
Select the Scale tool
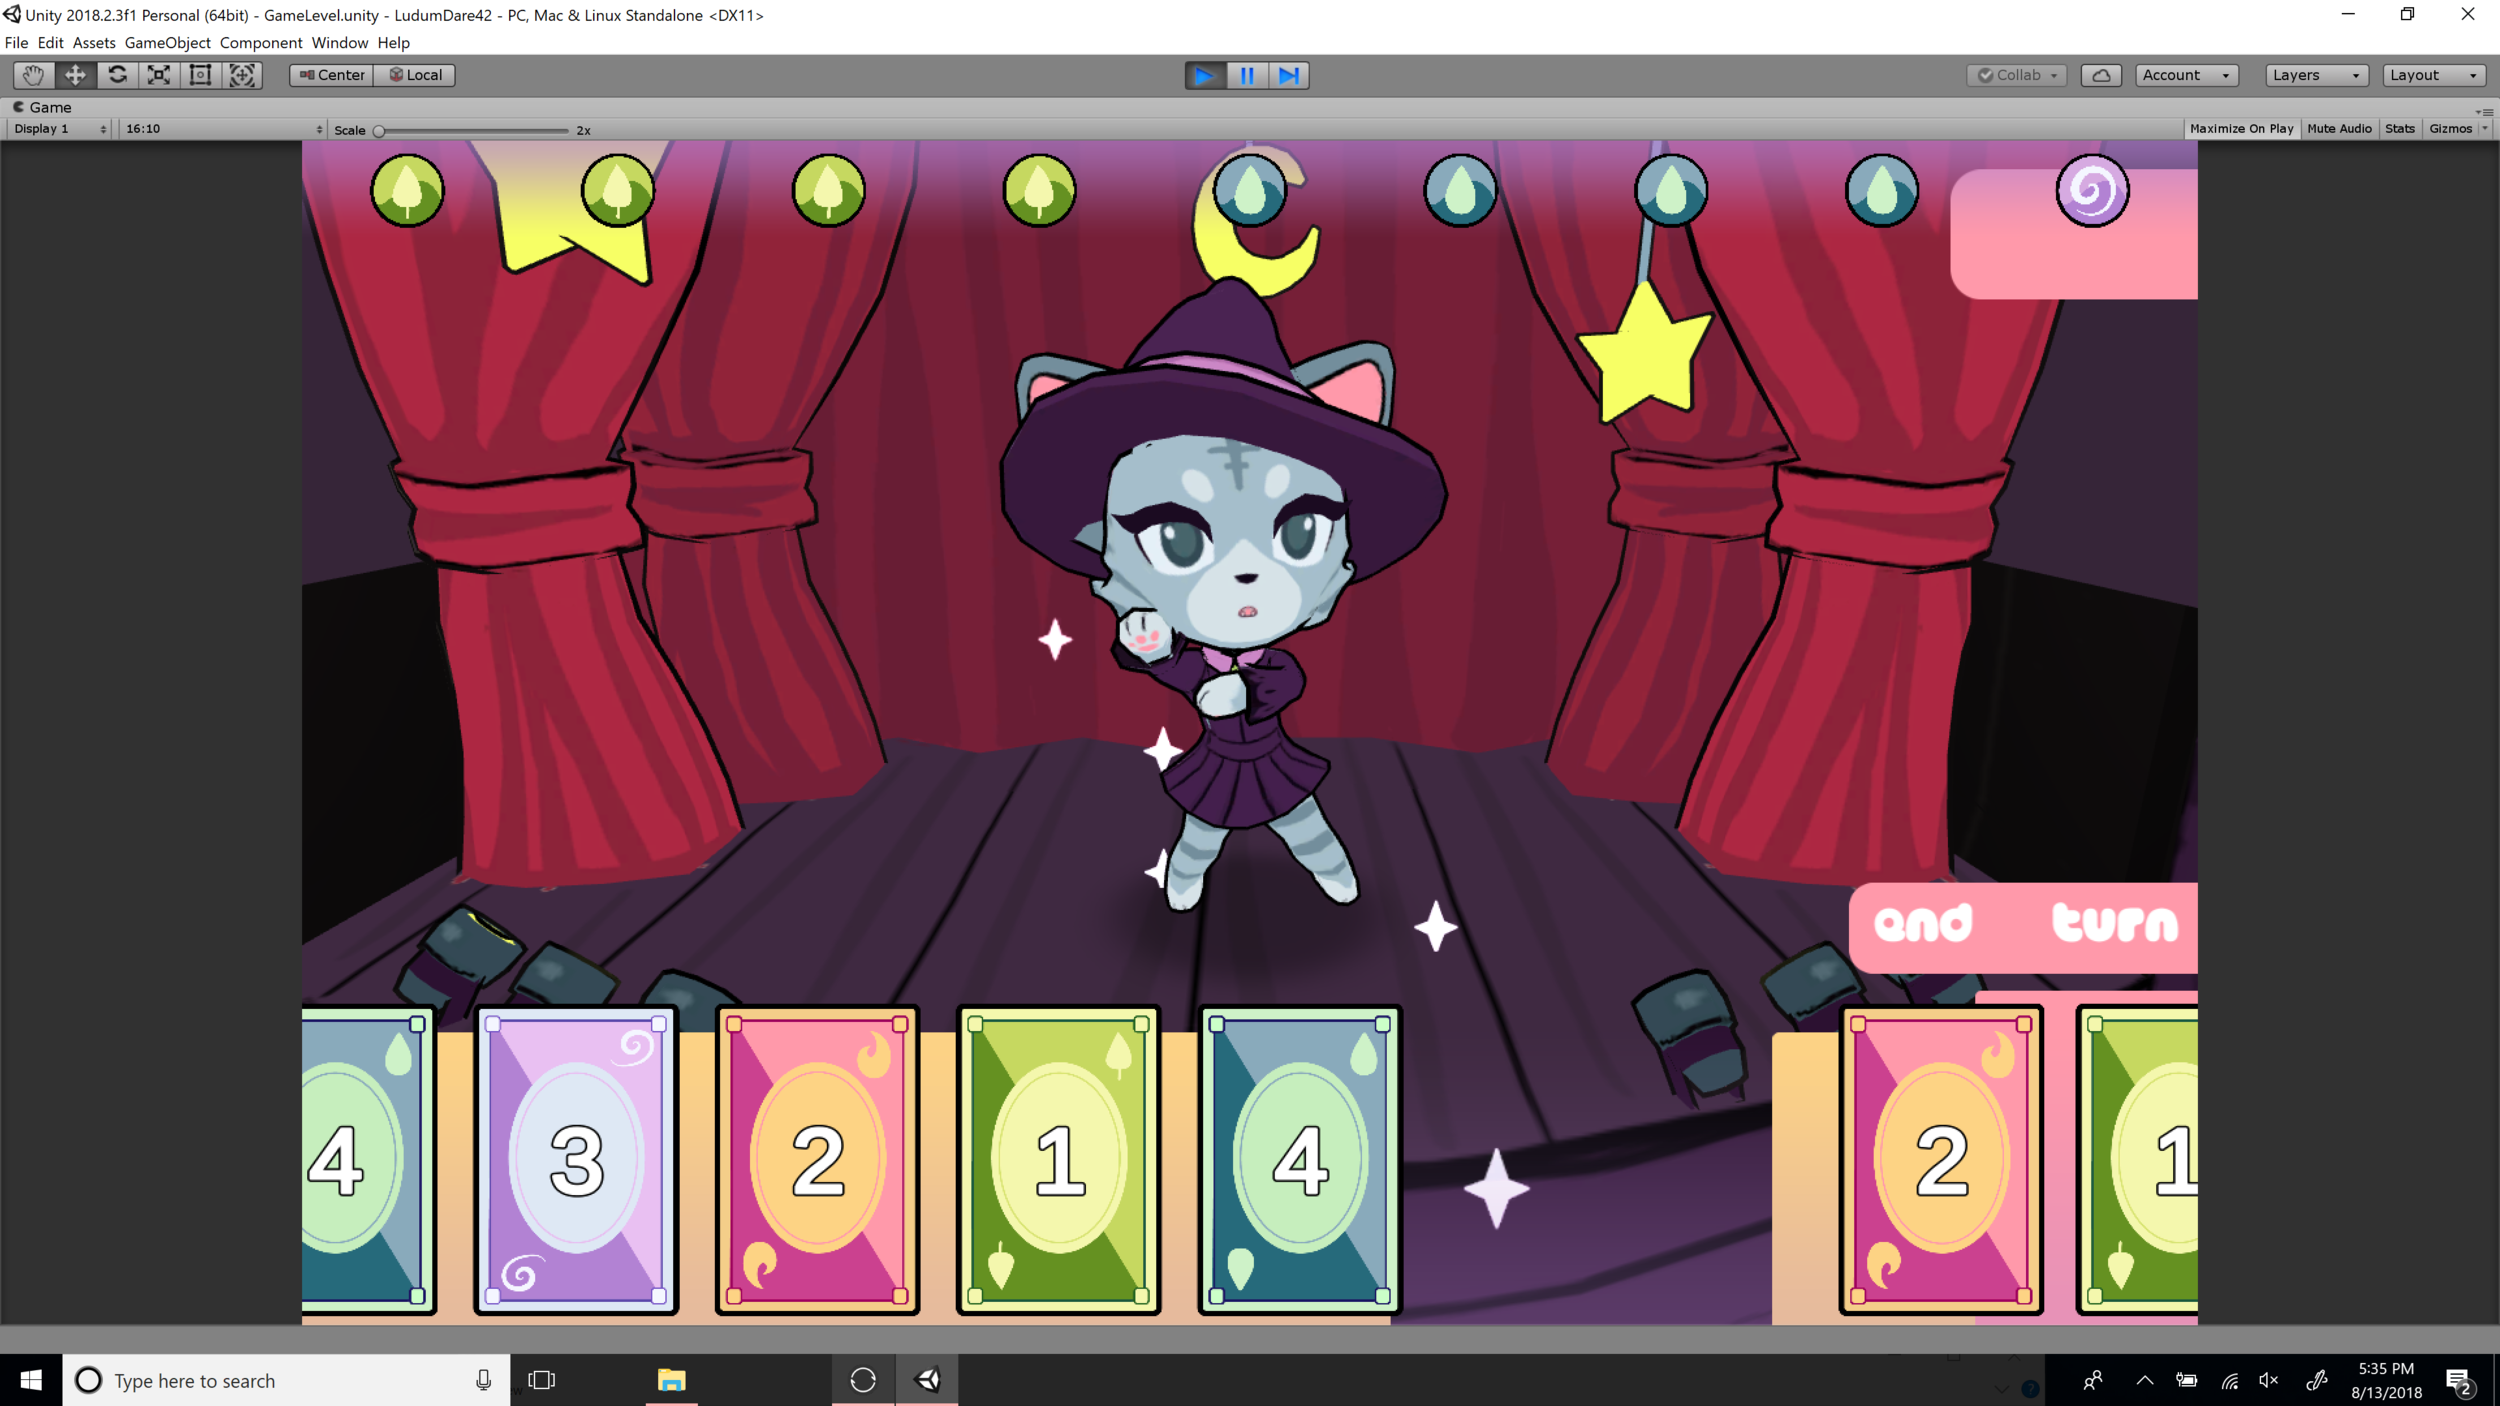point(159,75)
